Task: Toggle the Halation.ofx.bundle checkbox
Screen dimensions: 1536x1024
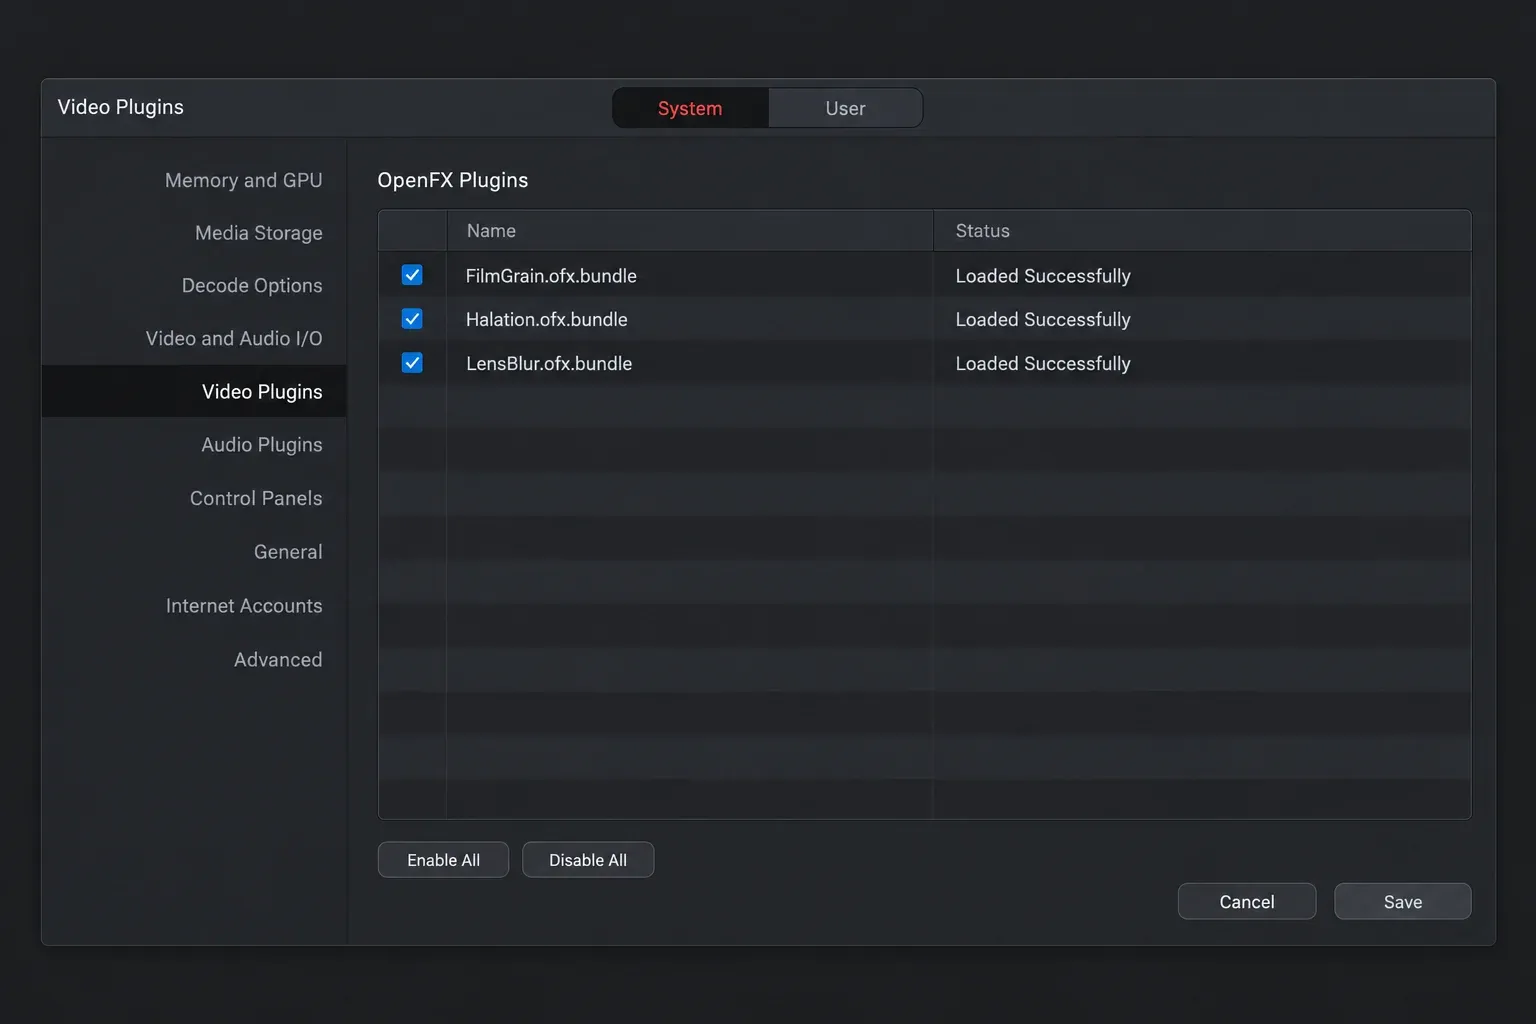Action: [412, 319]
